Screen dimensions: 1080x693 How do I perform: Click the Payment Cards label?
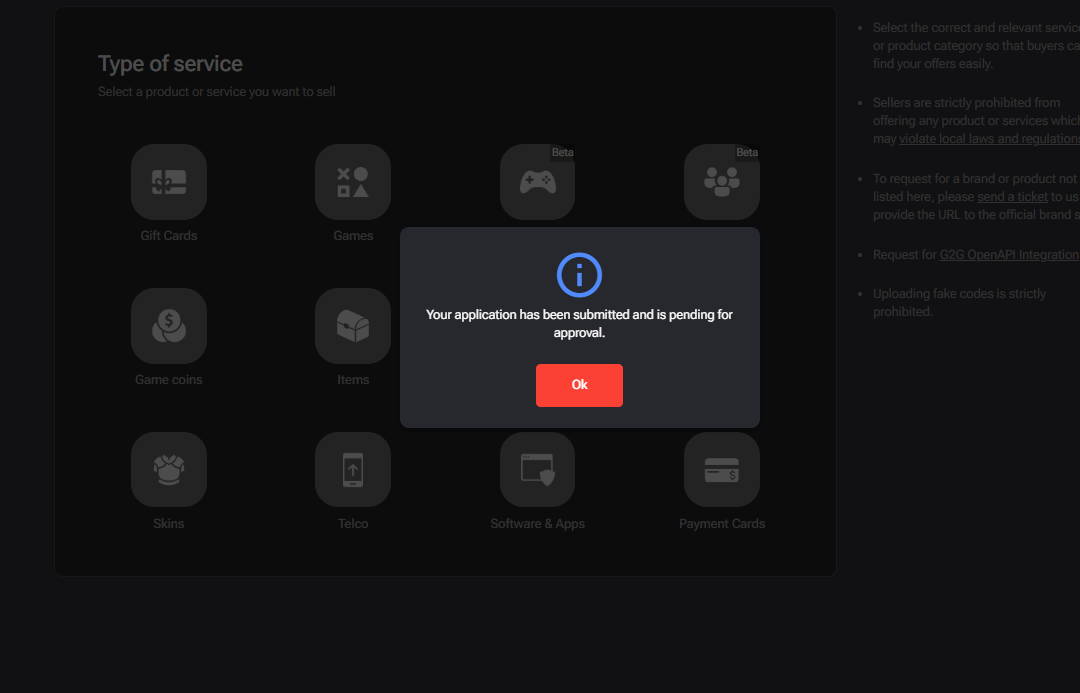pos(722,524)
